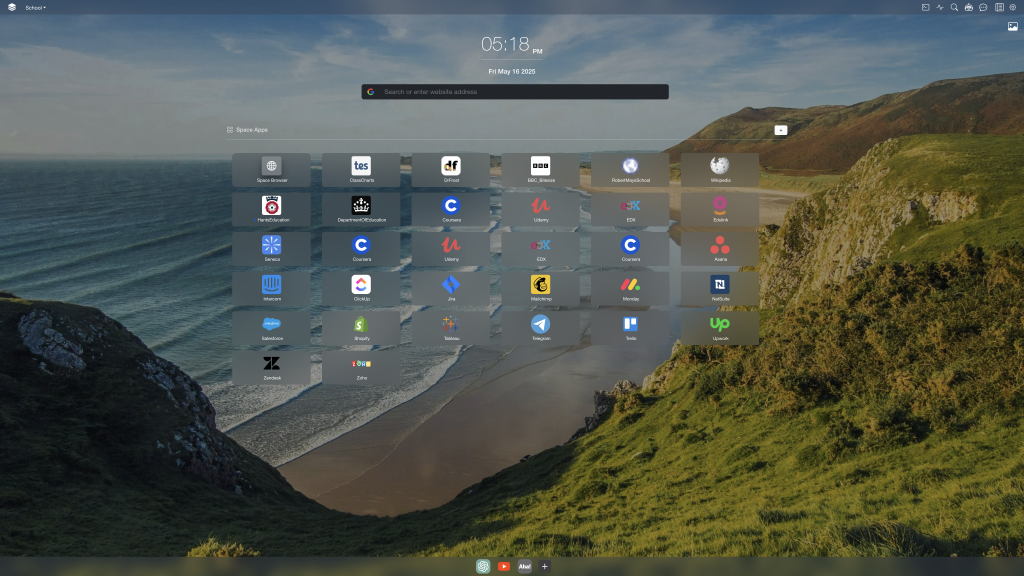Open the Telegram app tile
The width and height of the screenshot is (1024, 576).
tap(541, 328)
